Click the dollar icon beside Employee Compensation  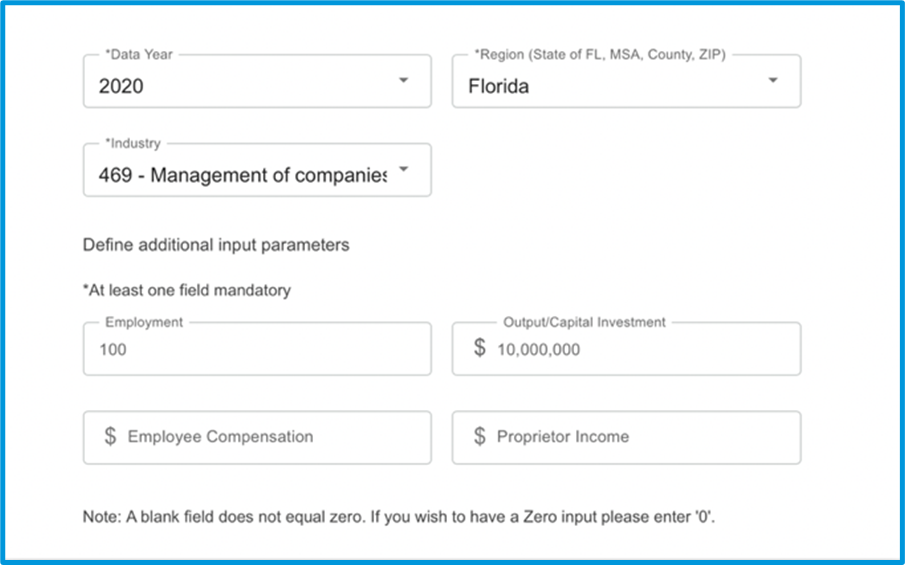pyautogui.click(x=110, y=436)
